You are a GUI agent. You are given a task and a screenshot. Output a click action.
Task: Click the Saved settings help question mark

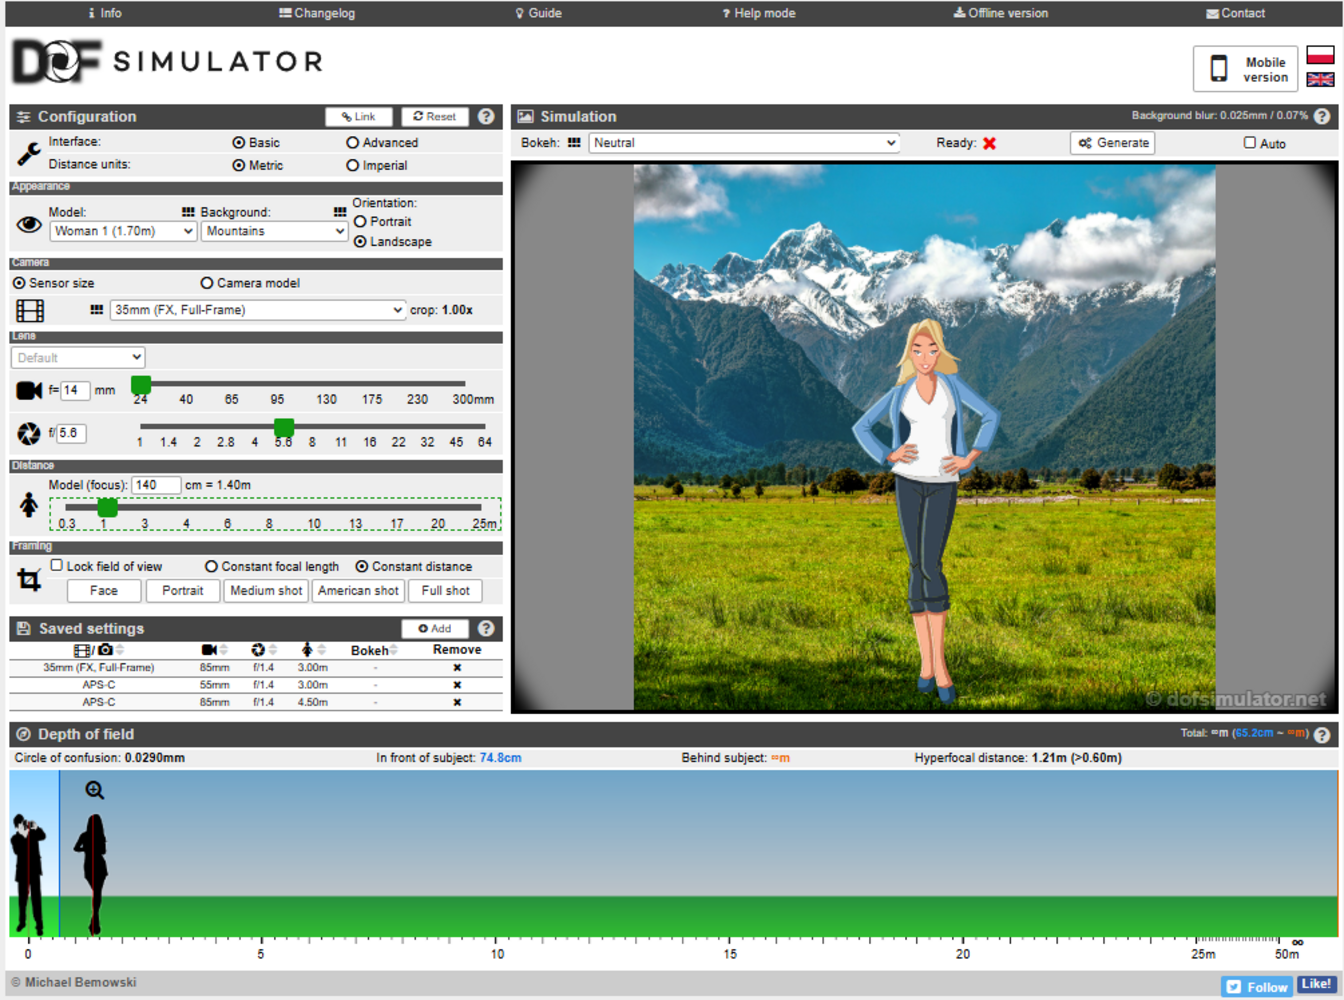(486, 628)
